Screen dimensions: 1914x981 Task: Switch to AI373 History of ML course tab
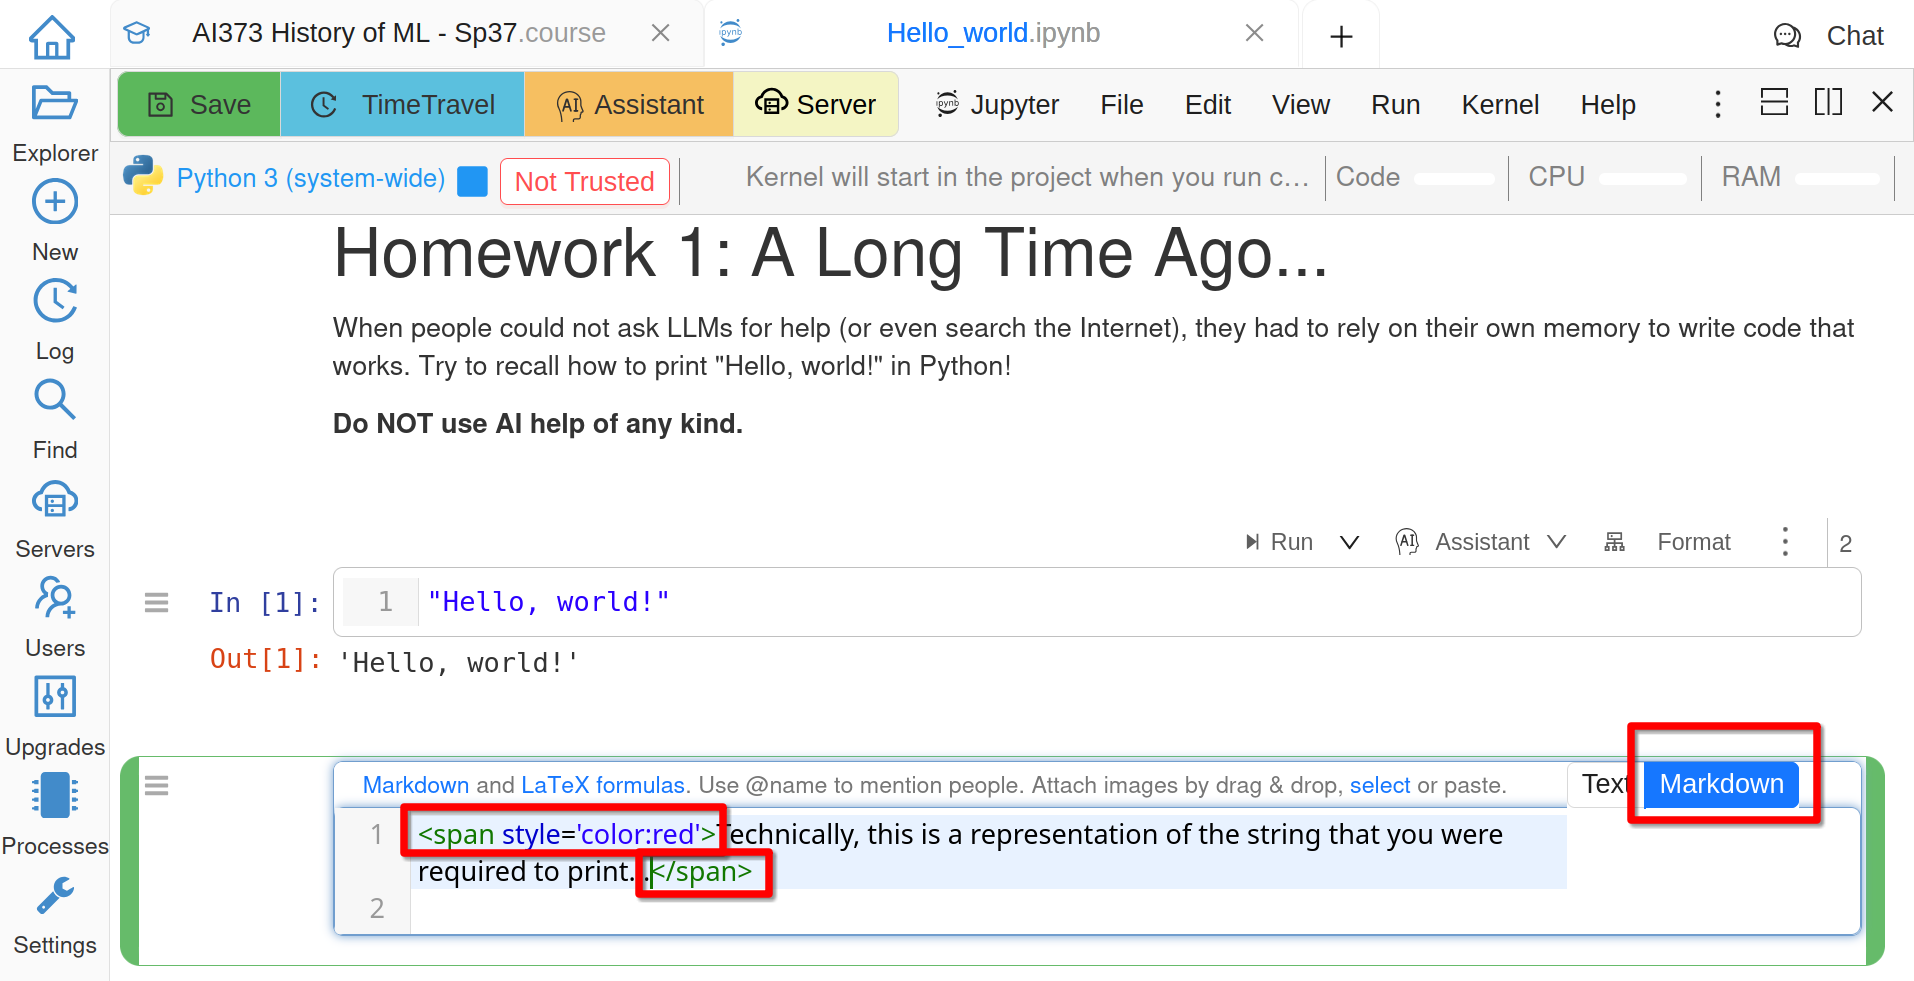click(x=398, y=33)
